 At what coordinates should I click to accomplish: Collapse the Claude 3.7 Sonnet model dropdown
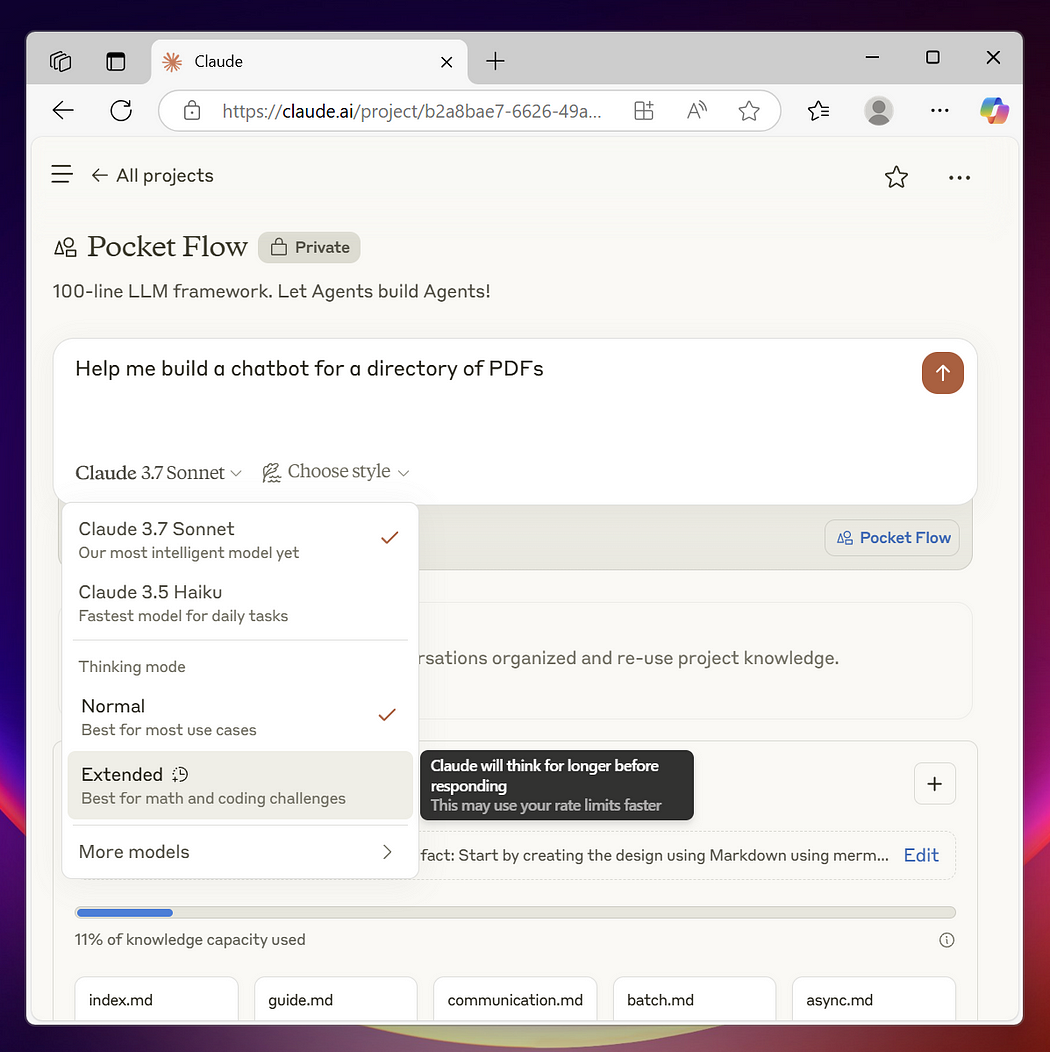tap(159, 473)
